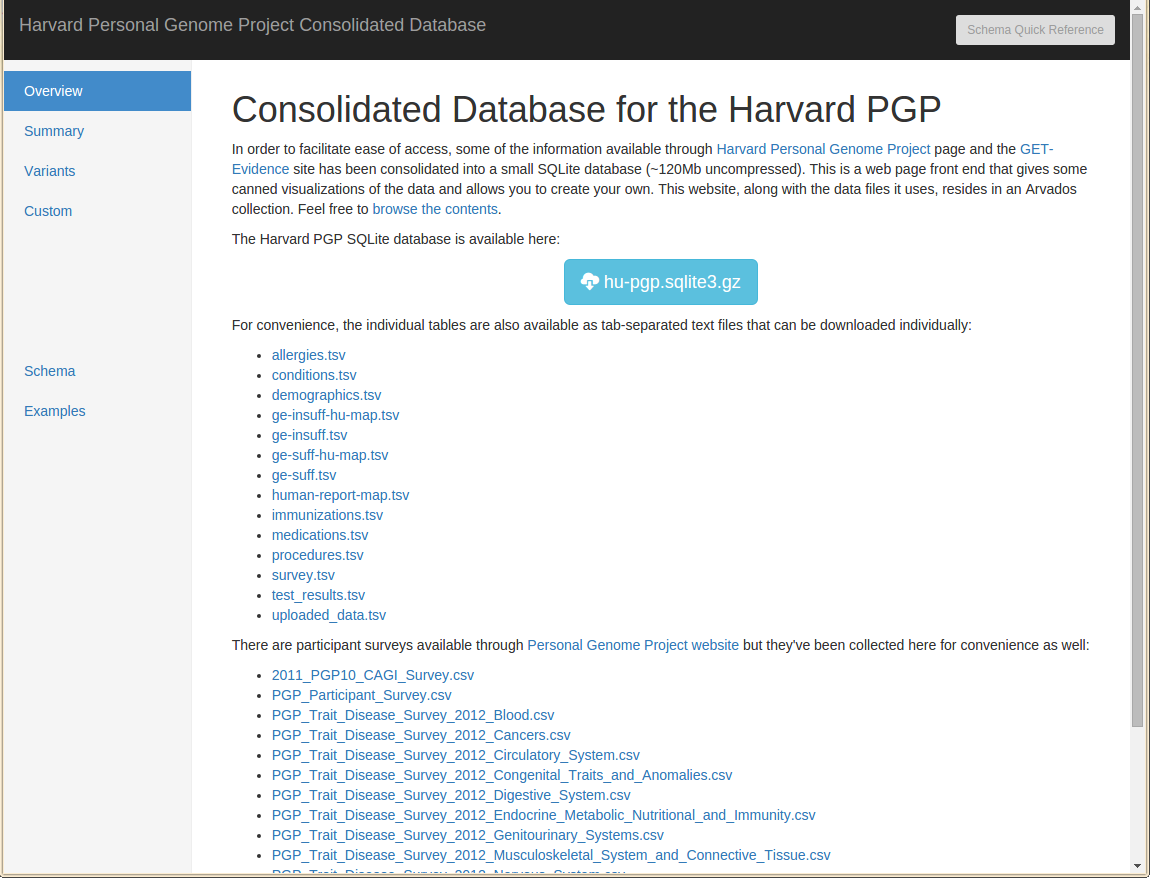Open uploaded_data.tsv link
The width and height of the screenshot is (1150, 878).
328,615
